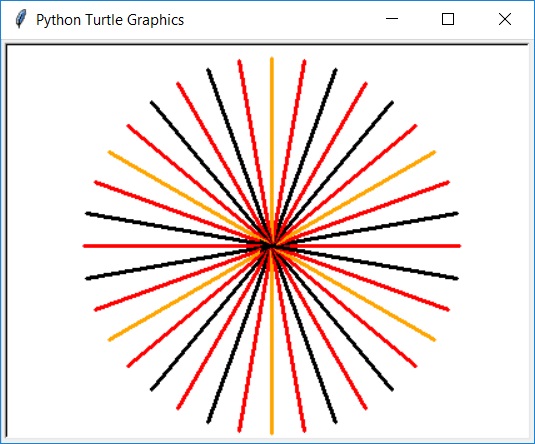Image resolution: width=535 pixels, height=444 pixels.
Task: Click the Tk feather icon in title bar
Action: click(21, 19)
